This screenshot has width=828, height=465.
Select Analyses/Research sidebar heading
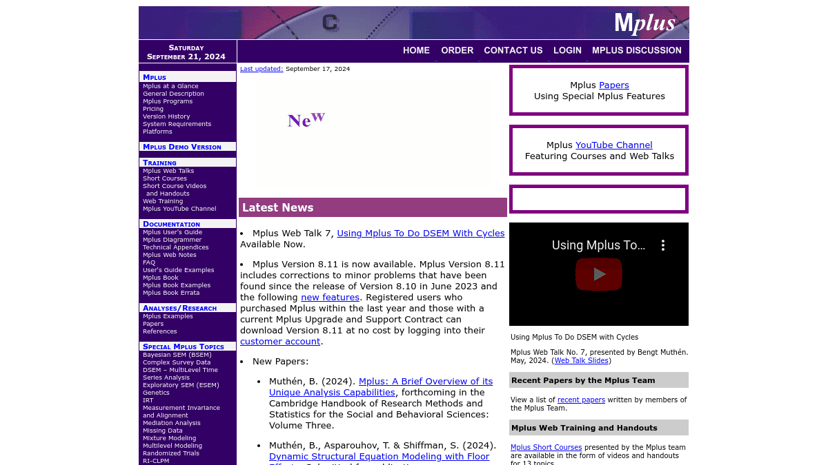coord(180,308)
